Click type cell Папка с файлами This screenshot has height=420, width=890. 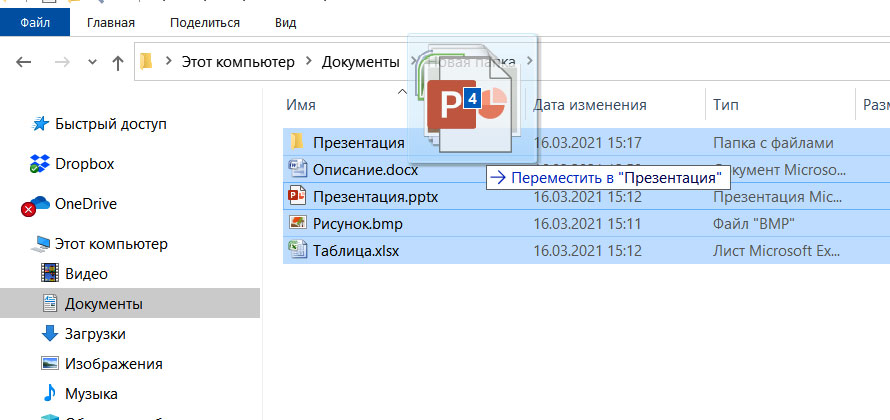[x=773, y=143]
